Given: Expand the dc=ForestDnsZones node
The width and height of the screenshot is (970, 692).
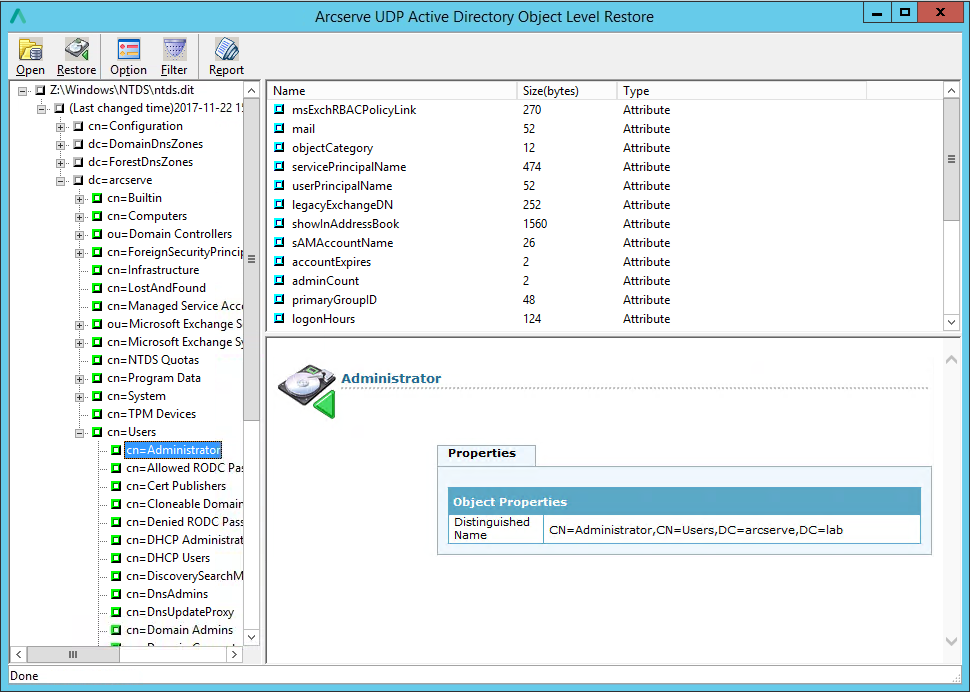Looking at the screenshot, I should coord(61,163).
